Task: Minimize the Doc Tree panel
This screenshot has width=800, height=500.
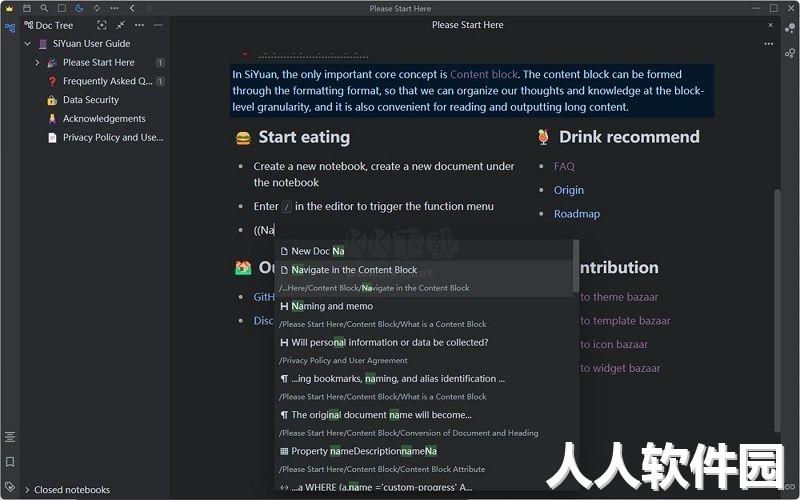Action: point(158,25)
